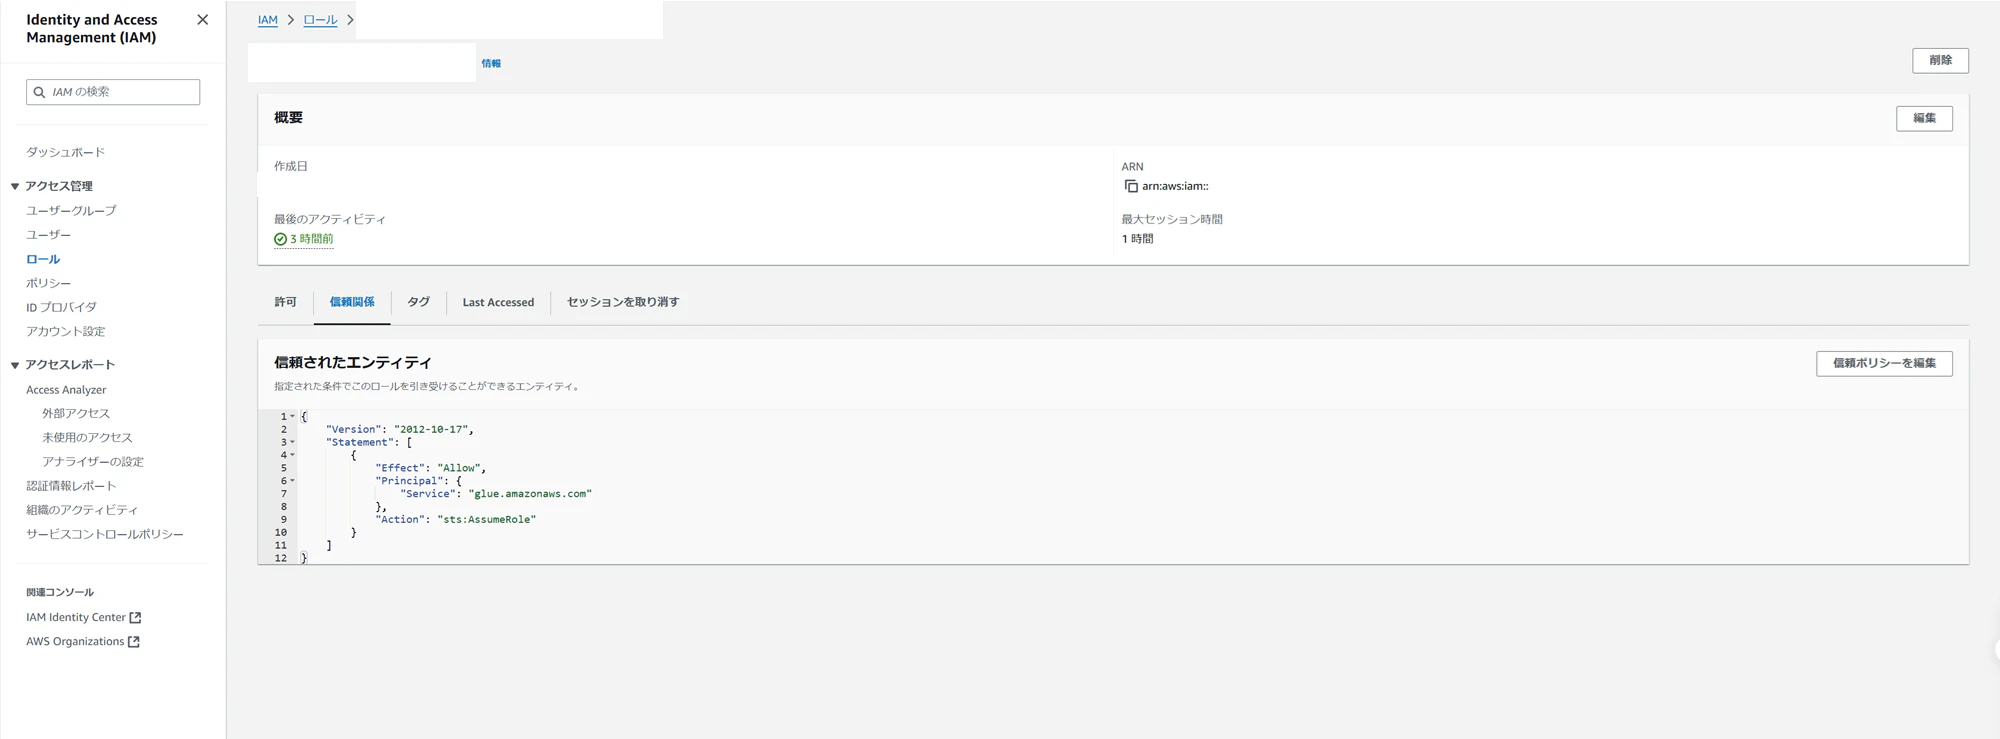This screenshot has height=739, width=2000.
Task: Click "2012-10-17" version value
Action: click(430, 430)
